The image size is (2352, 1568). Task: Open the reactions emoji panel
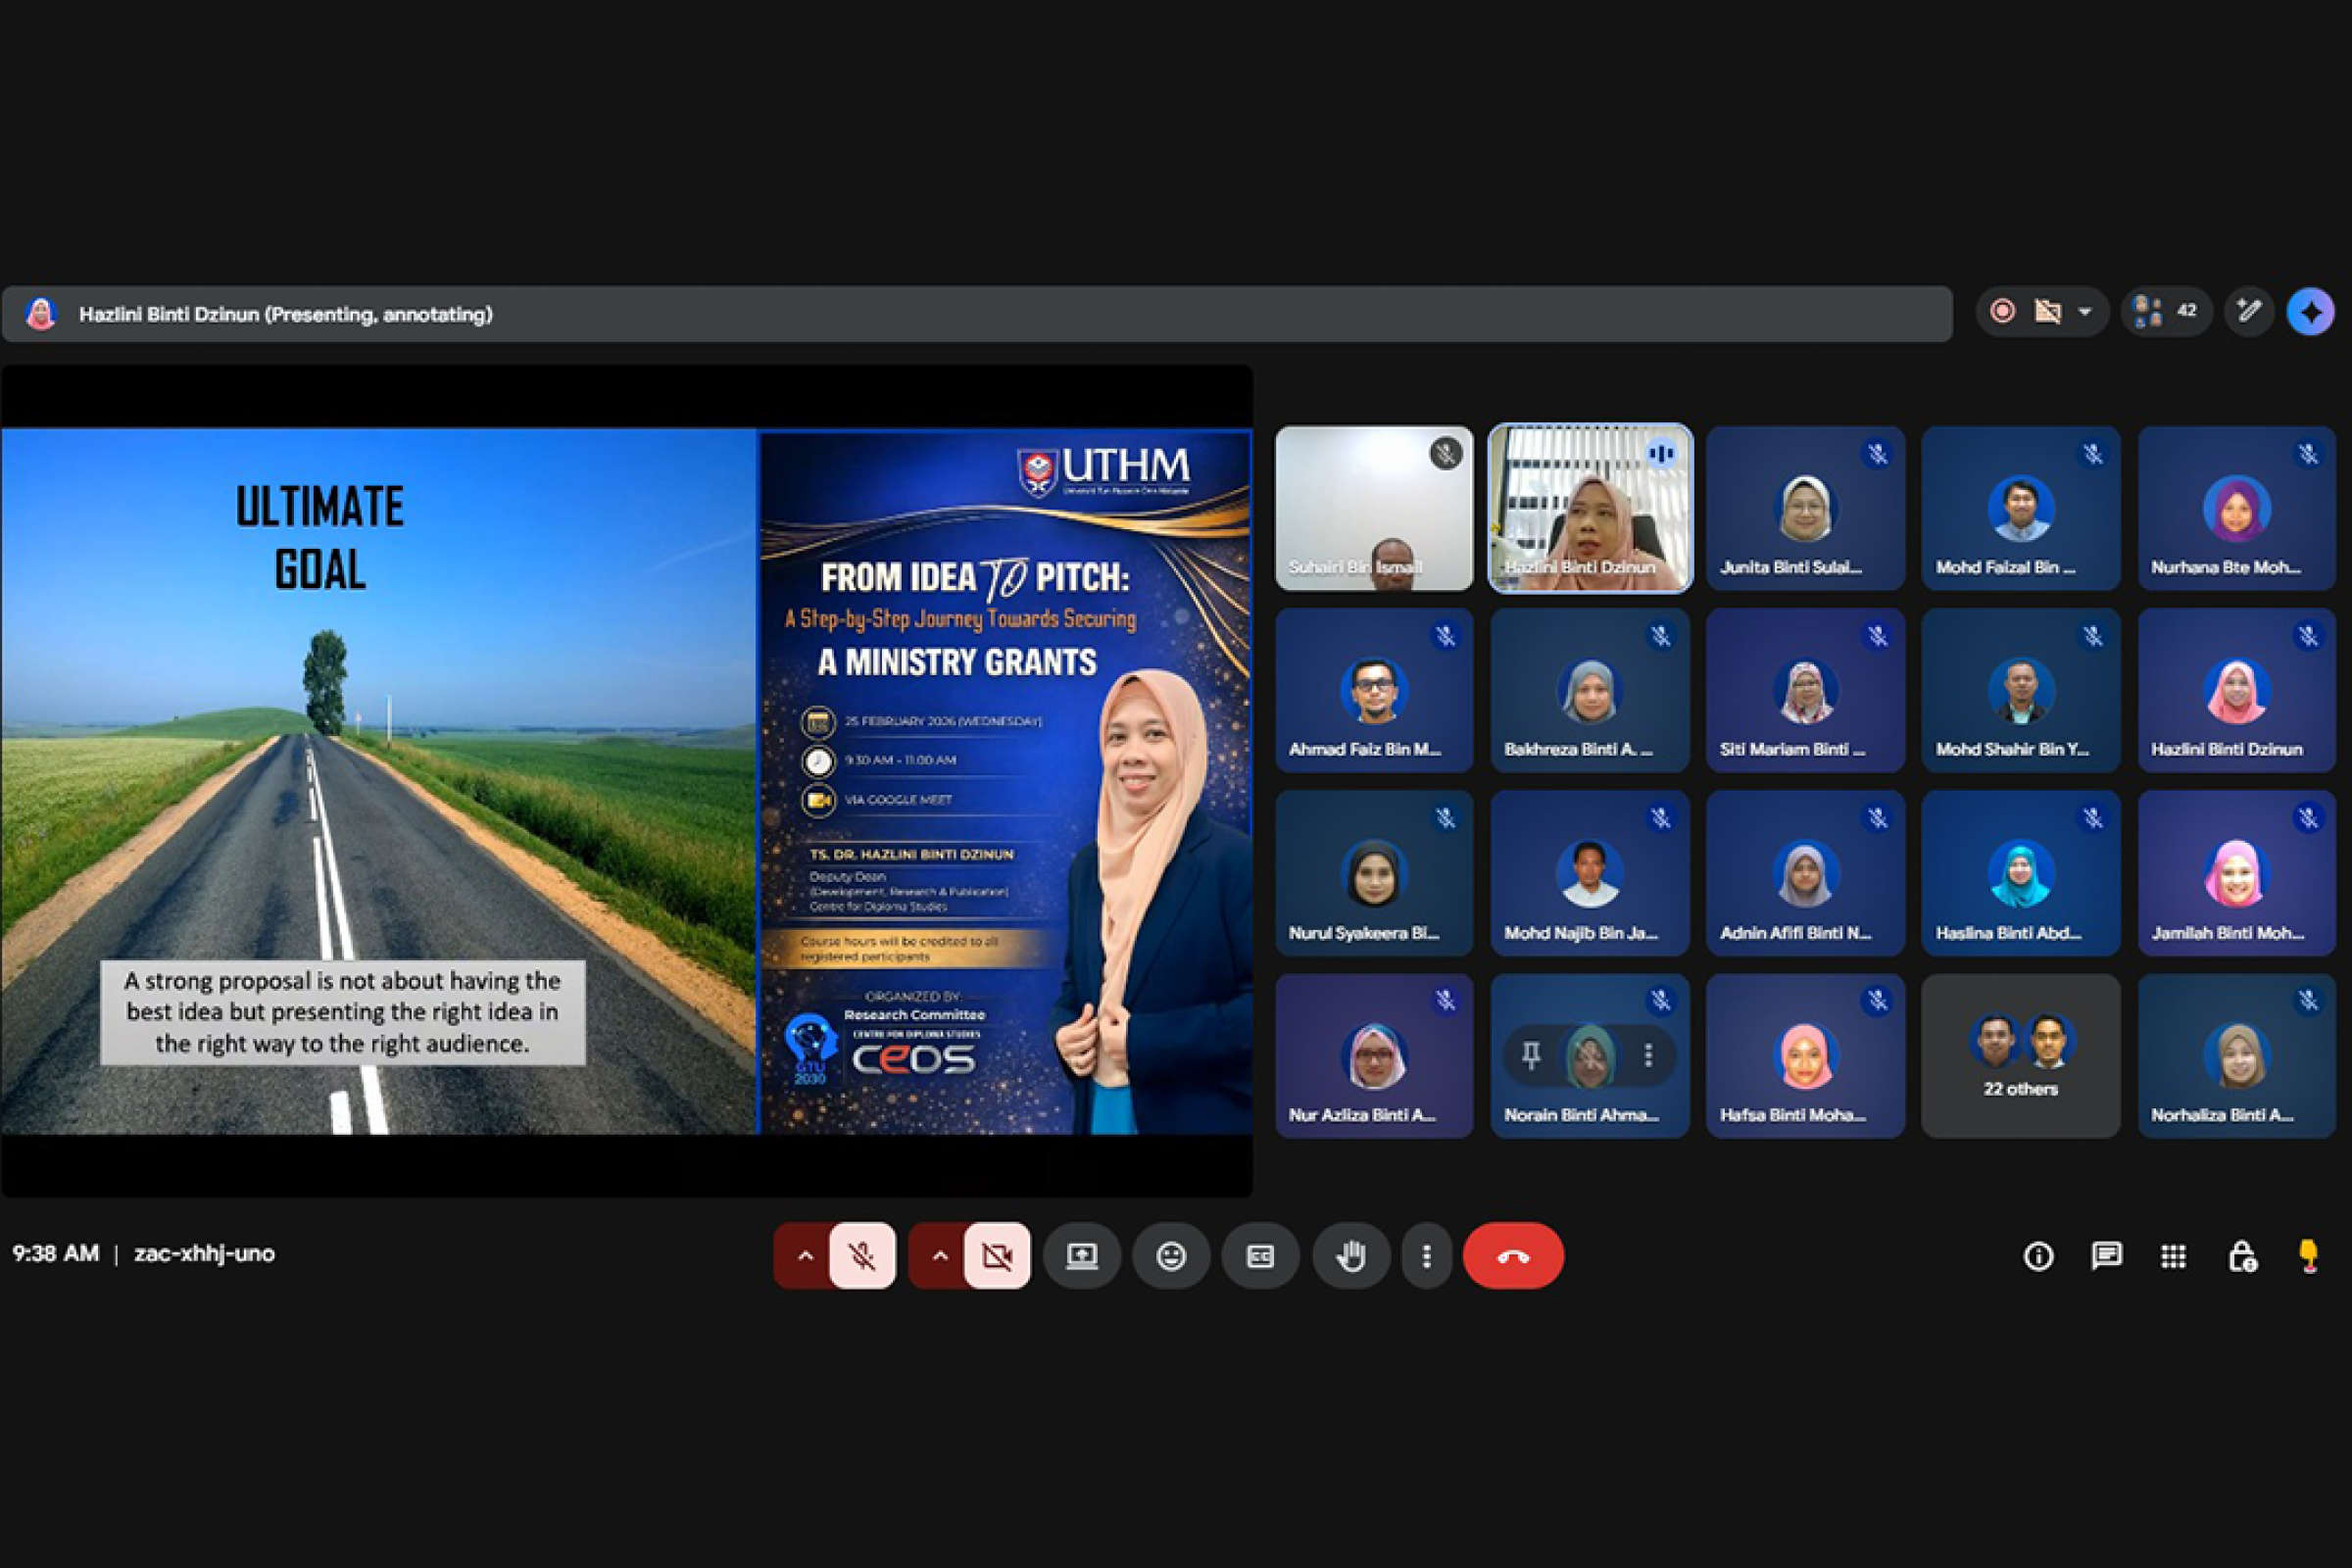(x=1171, y=1256)
